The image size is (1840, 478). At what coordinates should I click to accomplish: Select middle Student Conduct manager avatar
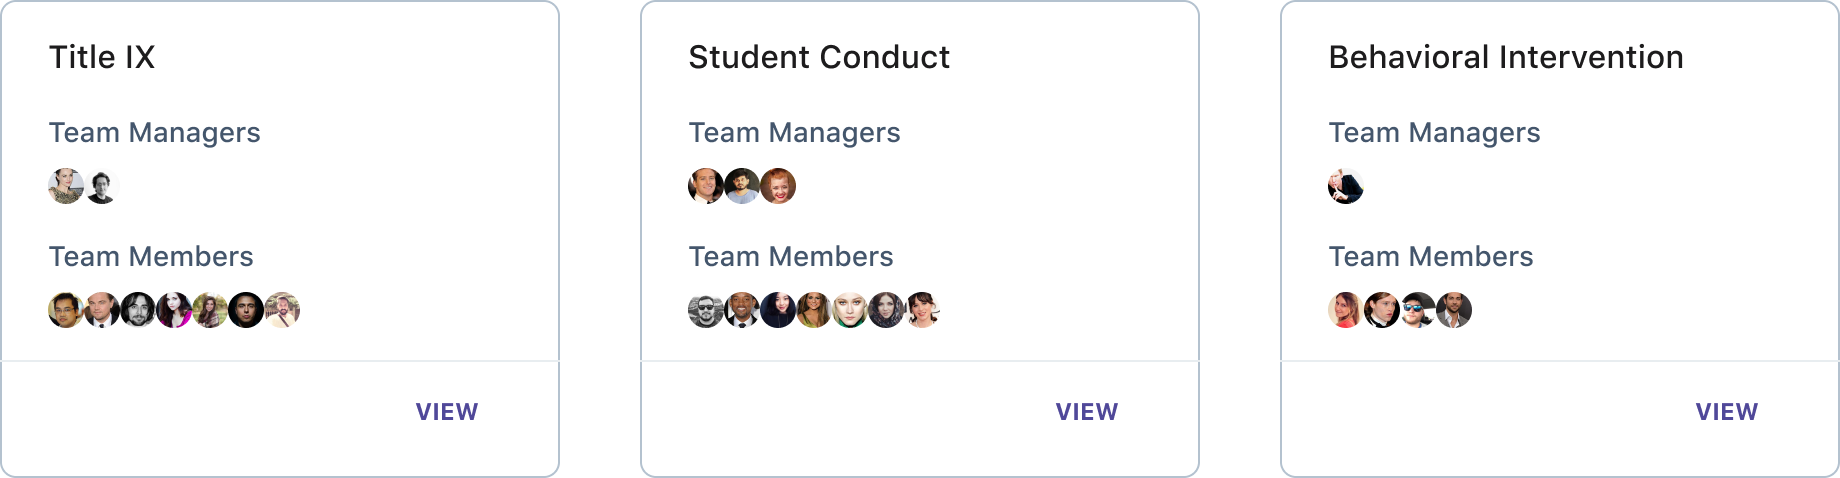742,186
